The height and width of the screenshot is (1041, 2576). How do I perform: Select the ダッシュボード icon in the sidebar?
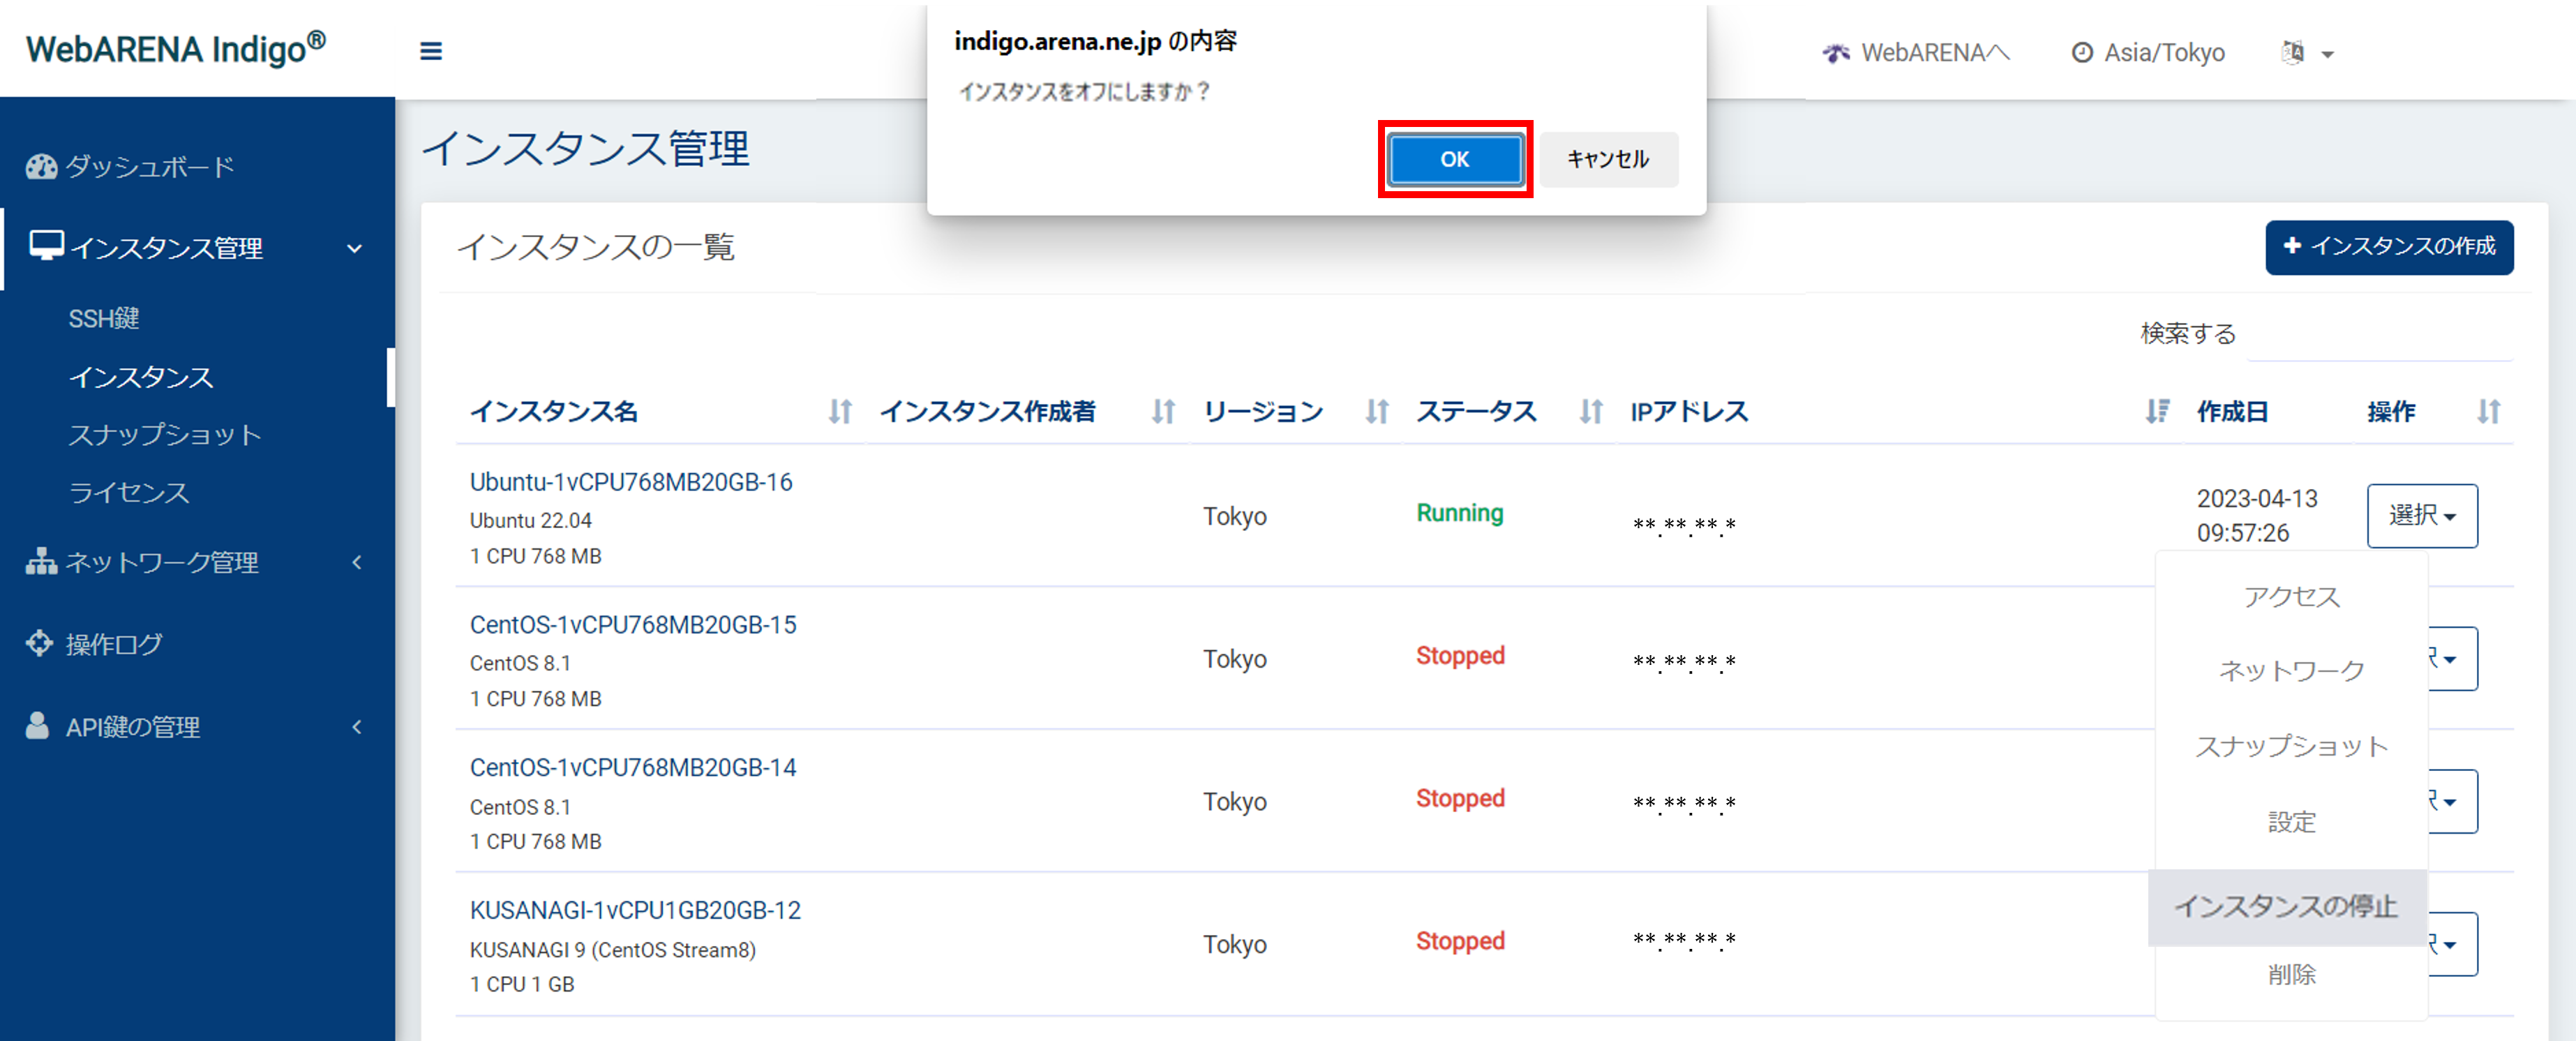[40, 166]
